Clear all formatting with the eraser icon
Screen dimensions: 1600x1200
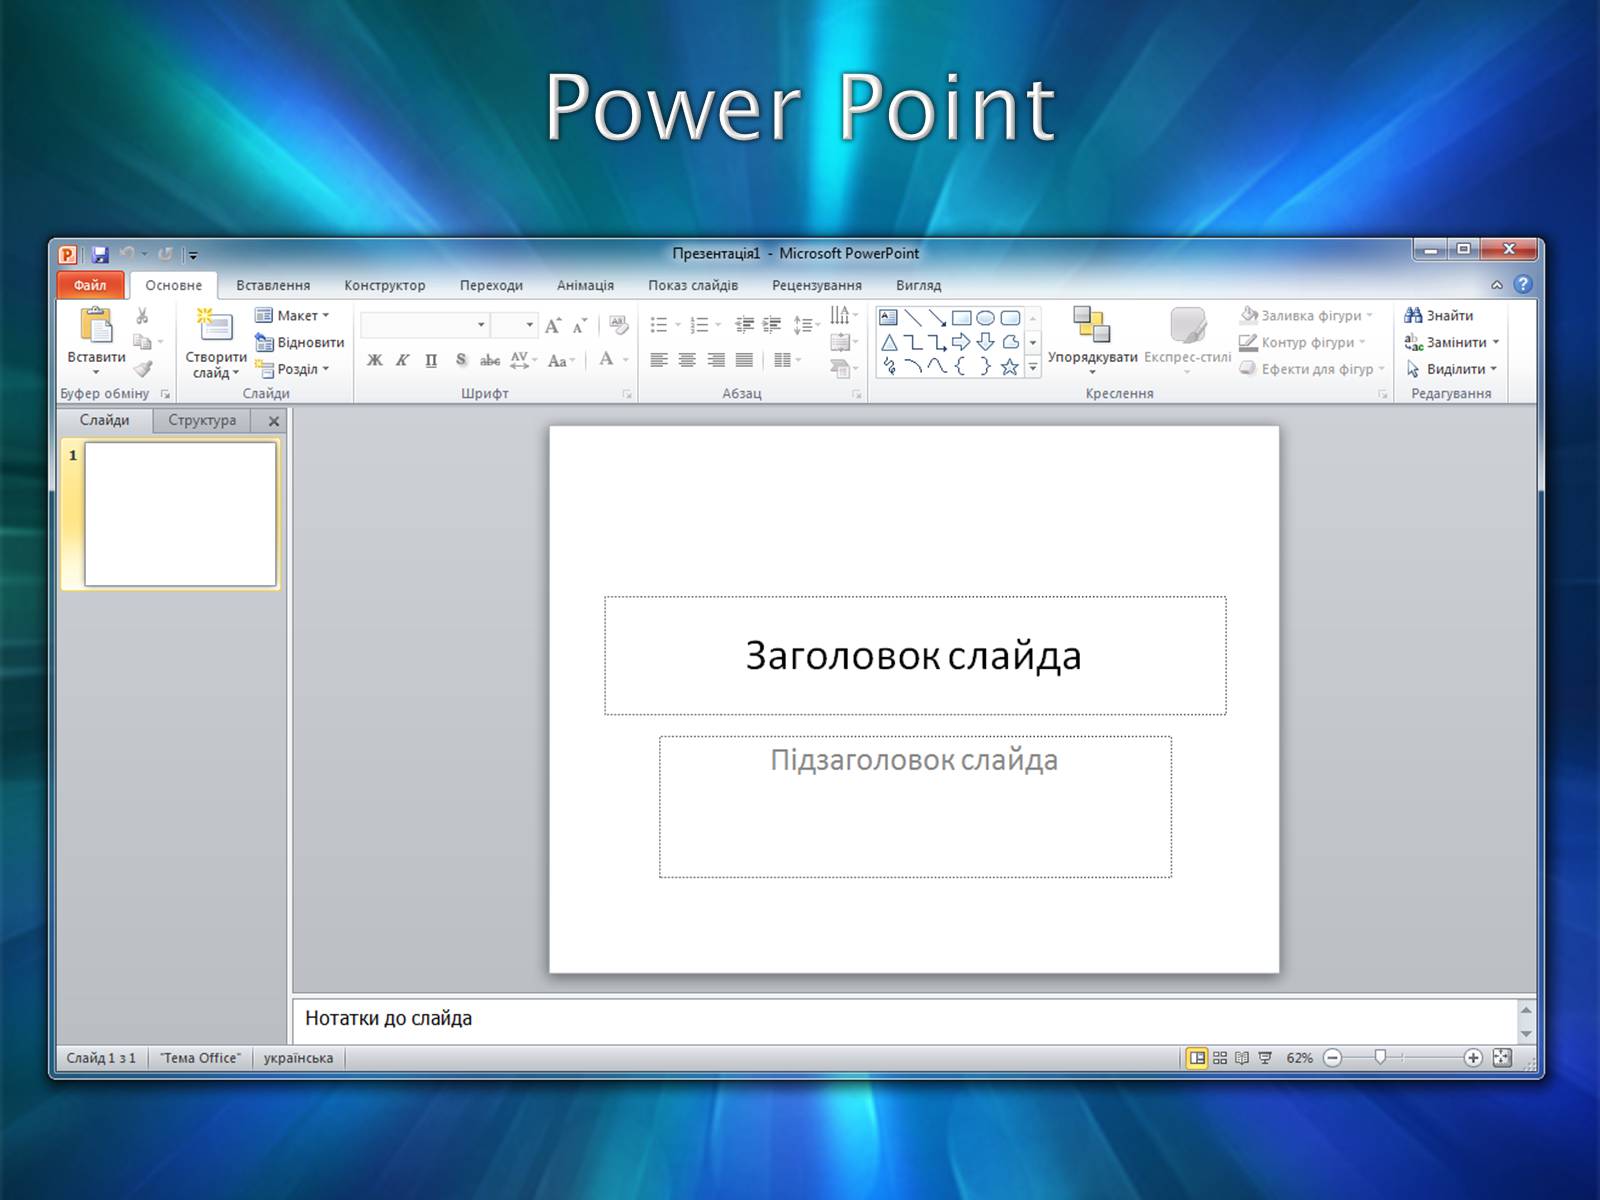pos(619,325)
